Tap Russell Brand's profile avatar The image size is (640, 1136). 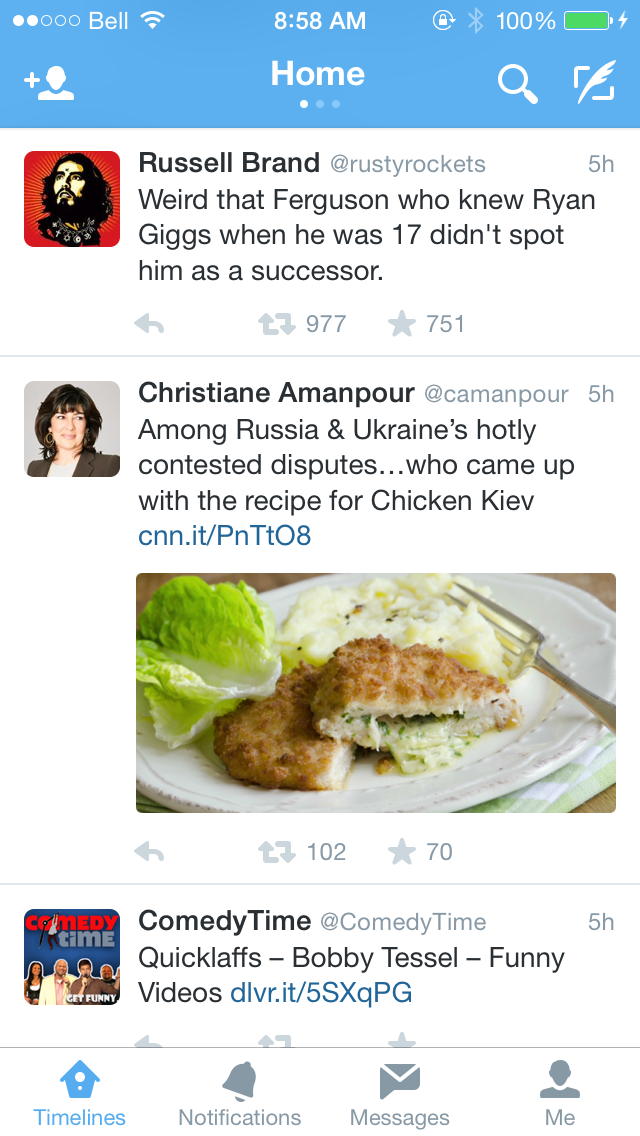click(x=72, y=199)
